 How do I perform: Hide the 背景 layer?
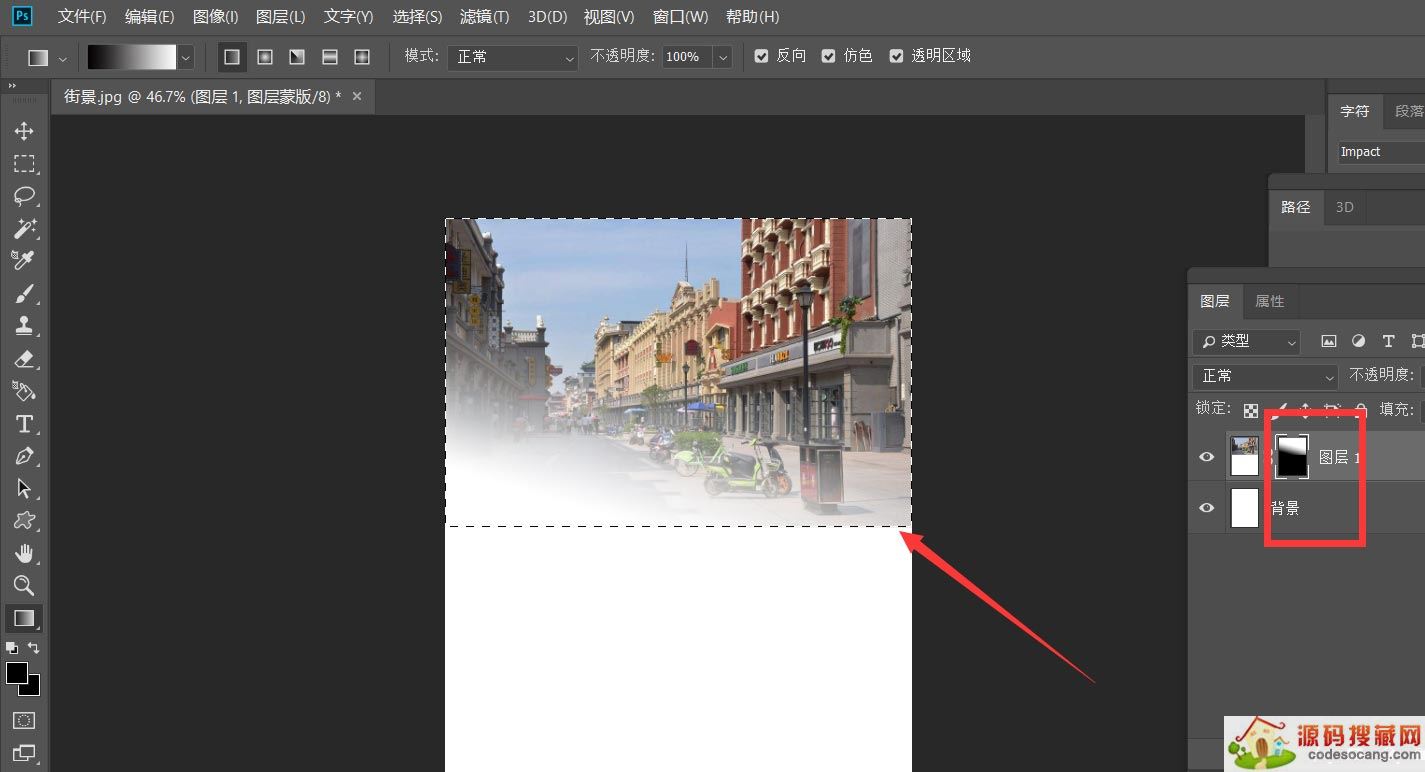[x=1206, y=508]
